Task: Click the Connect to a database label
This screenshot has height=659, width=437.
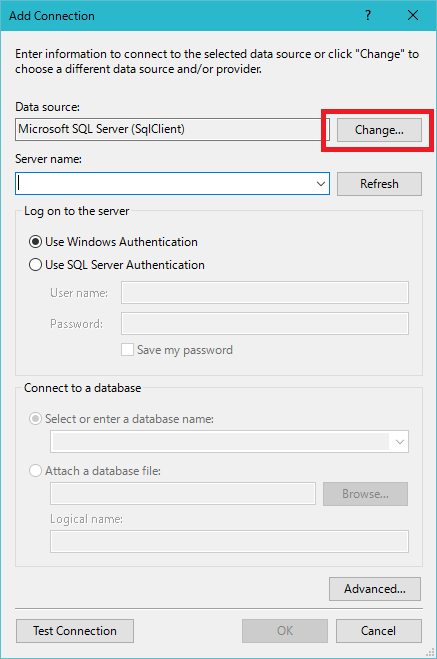Action: pos(82,388)
